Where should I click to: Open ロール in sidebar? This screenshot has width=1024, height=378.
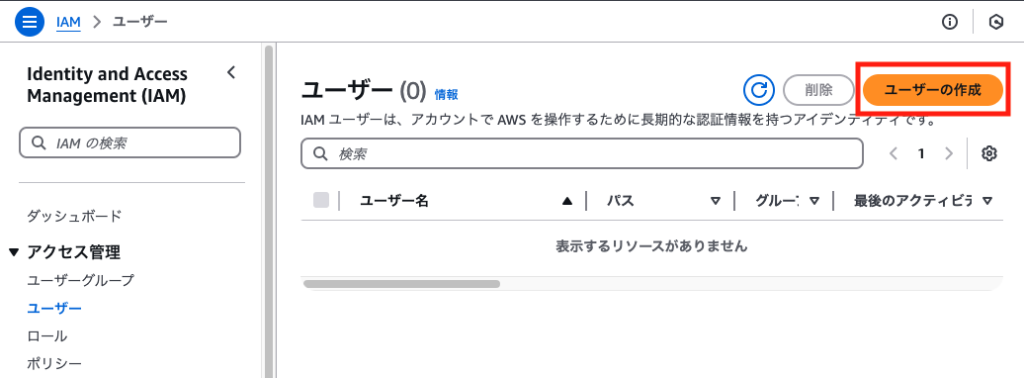47,336
